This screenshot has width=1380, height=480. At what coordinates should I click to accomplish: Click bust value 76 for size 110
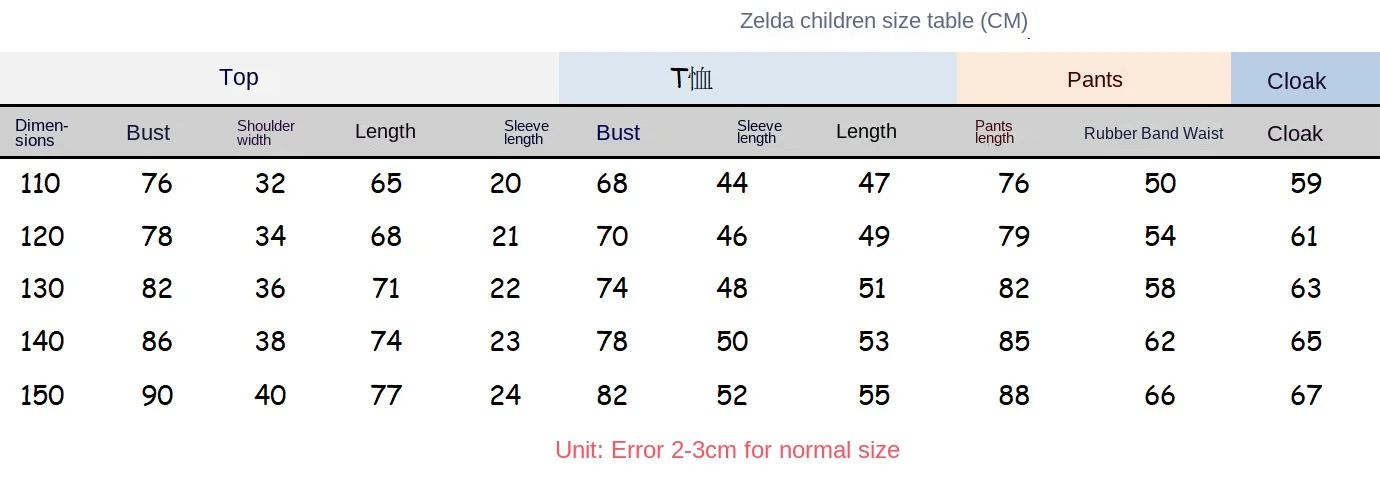157,183
